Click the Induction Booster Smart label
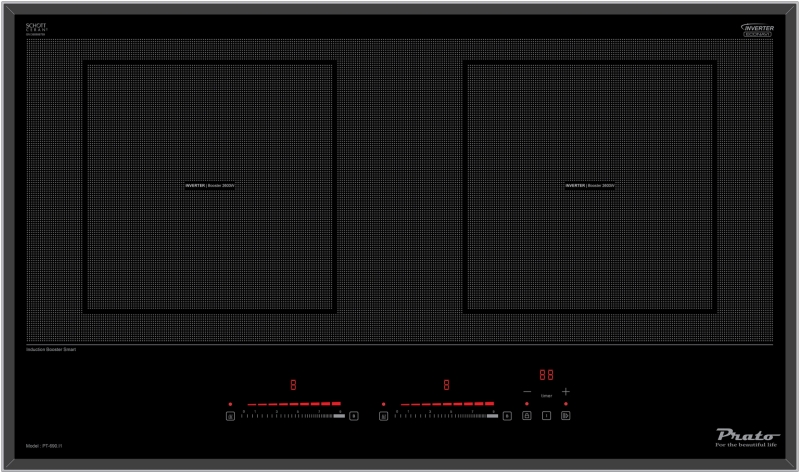This screenshot has height=472, width=800. [51, 349]
